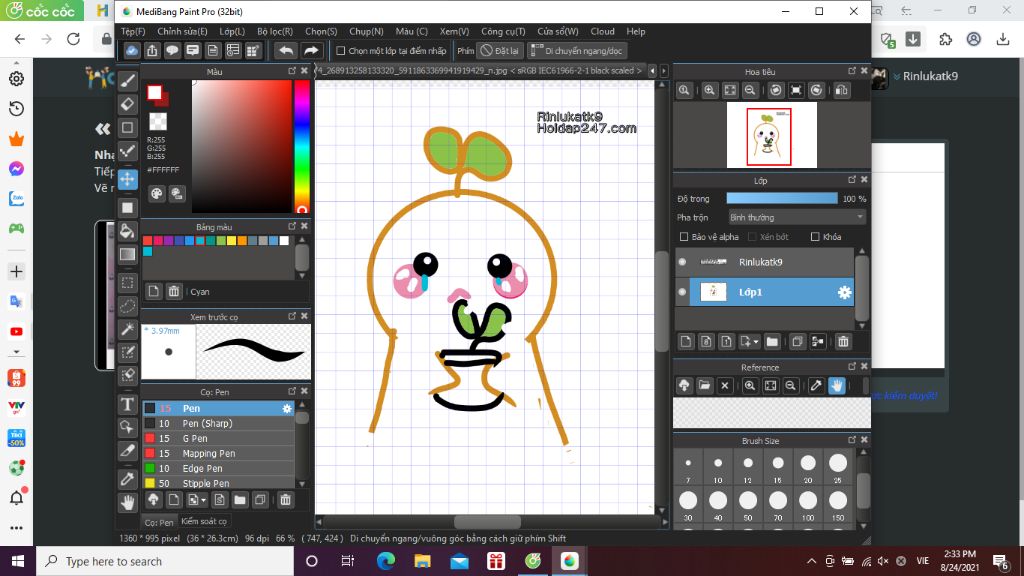Click the Undo arrow in the toolbar
Image resolution: width=1024 pixels, height=576 pixels.
pos(286,50)
